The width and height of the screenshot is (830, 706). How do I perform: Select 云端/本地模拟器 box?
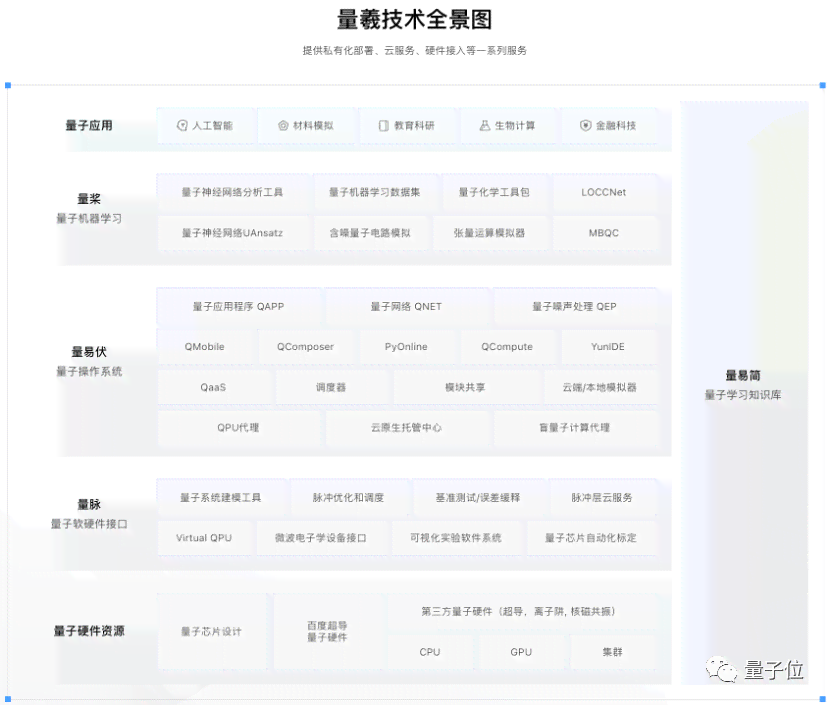pyautogui.click(x=600, y=387)
